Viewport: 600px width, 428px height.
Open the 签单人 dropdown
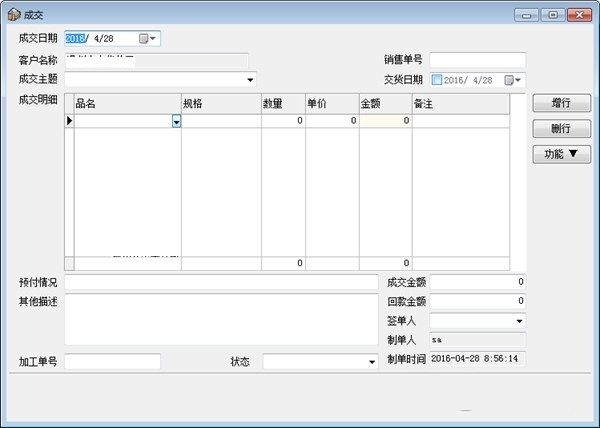pos(519,321)
